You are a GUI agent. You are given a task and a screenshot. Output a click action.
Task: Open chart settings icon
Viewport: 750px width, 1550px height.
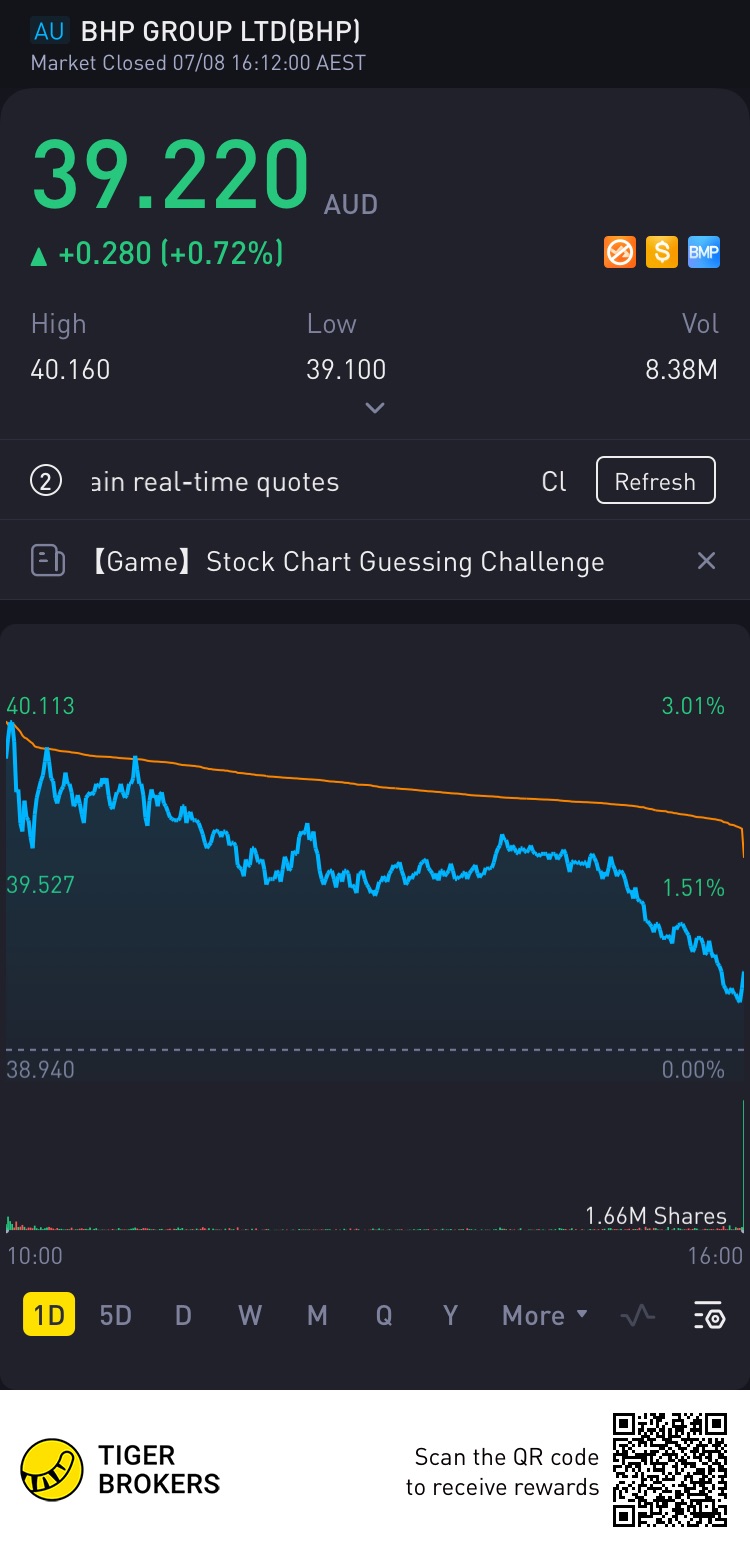coord(709,1315)
